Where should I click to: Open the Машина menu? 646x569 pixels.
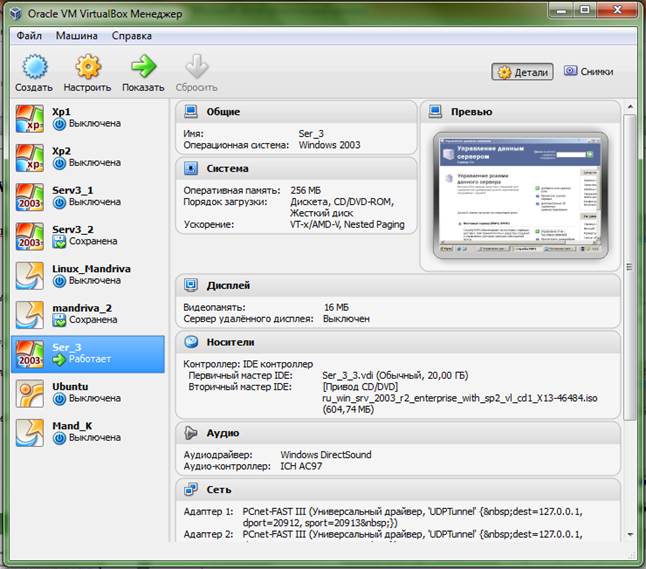point(77,36)
